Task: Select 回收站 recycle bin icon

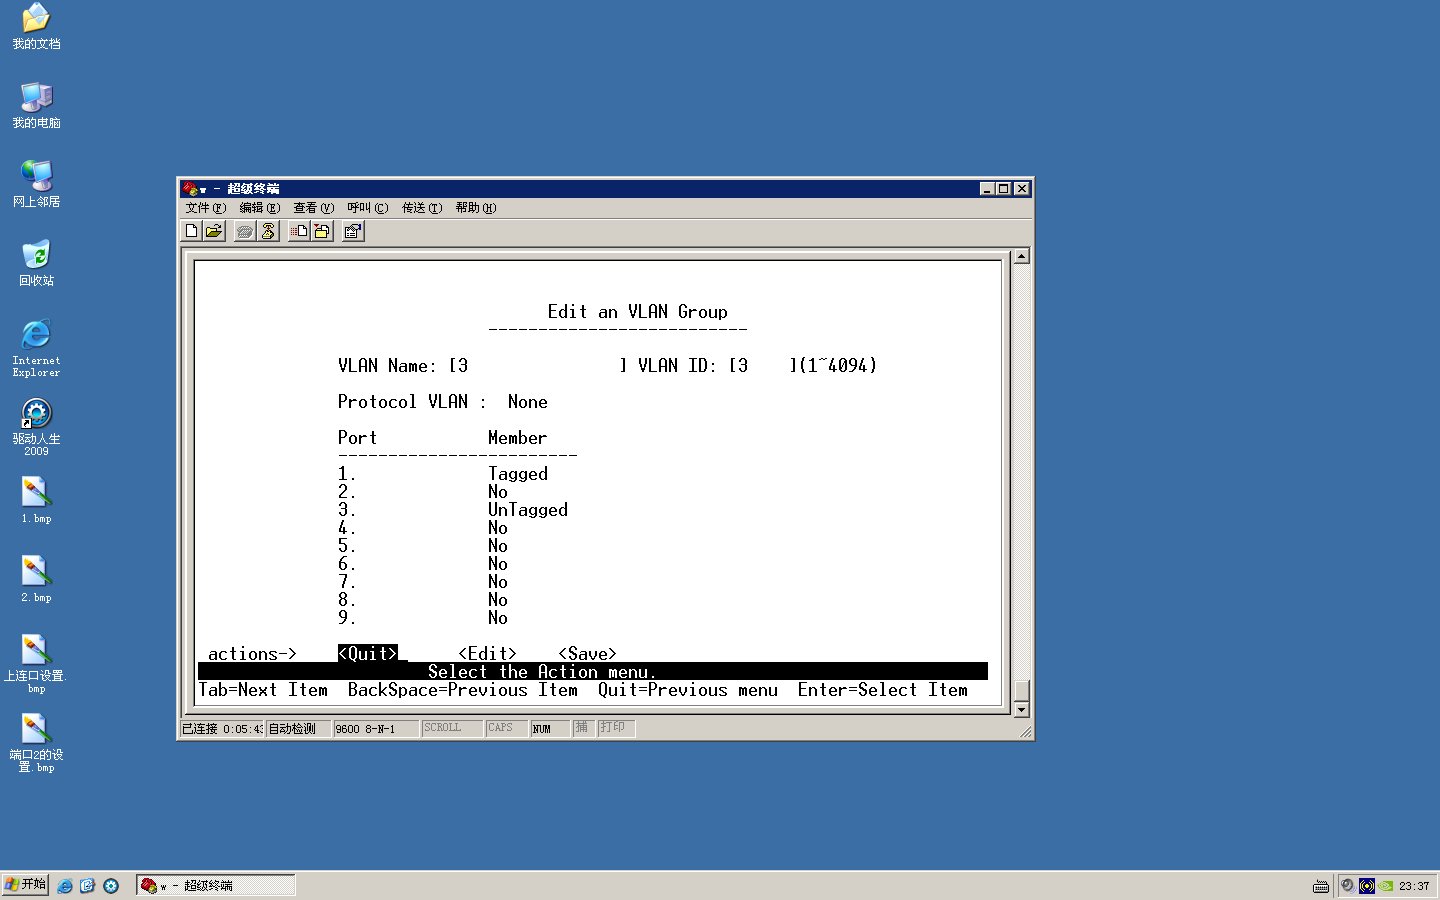Action: coord(36,264)
